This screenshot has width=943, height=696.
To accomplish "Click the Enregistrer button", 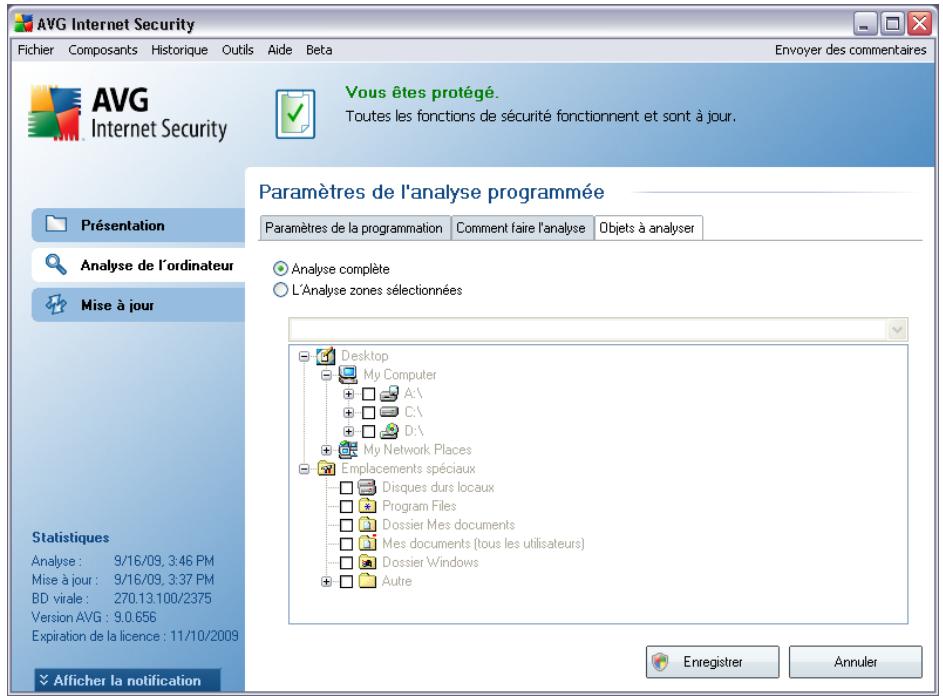I will pyautogui.click(x=712, y=662).
